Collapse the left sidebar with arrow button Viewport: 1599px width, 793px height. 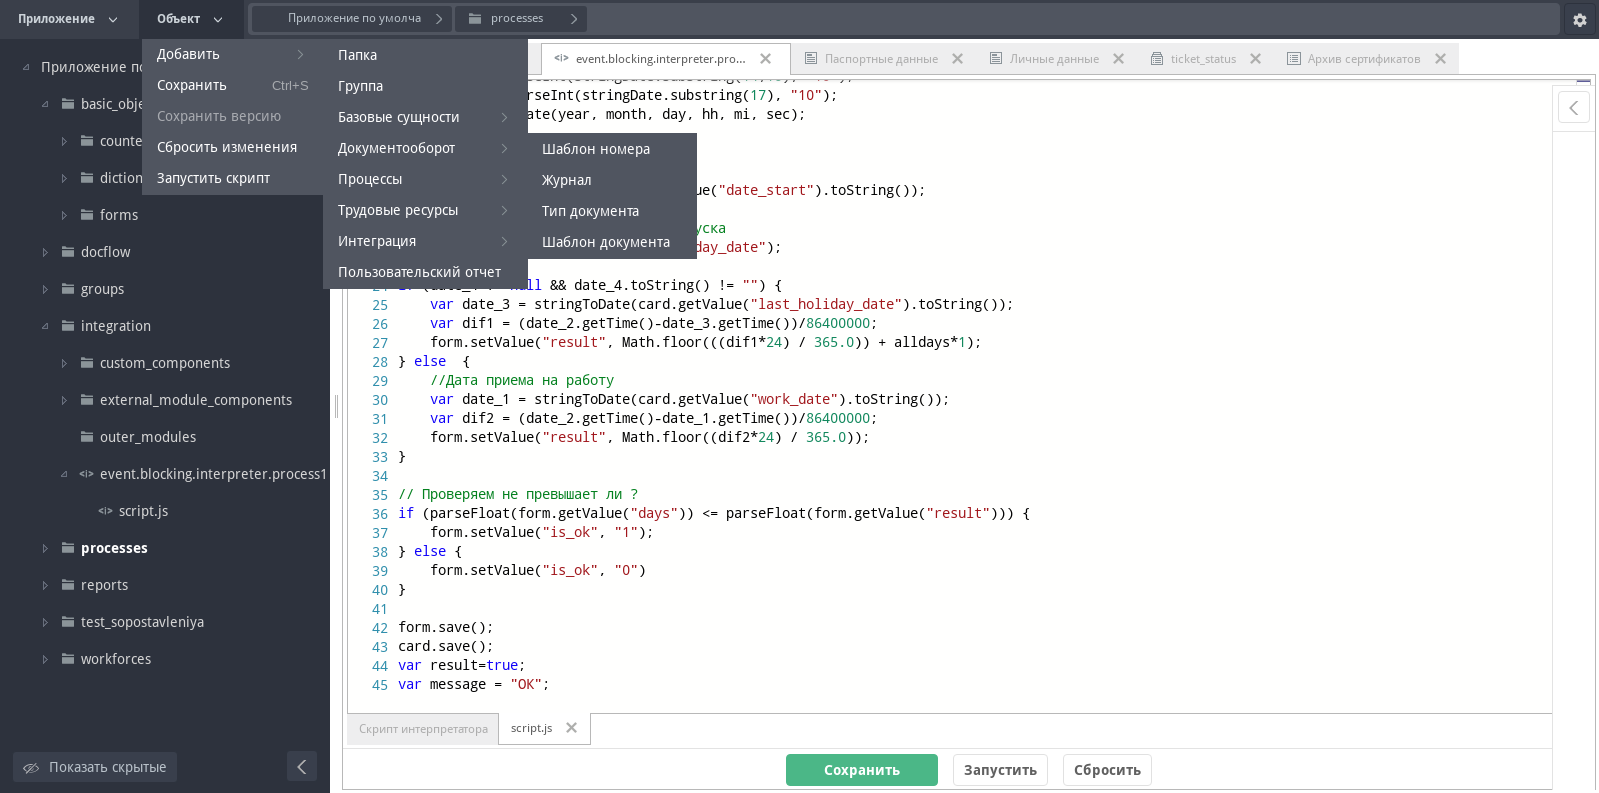pyautogui.click(x=302, y=767)
